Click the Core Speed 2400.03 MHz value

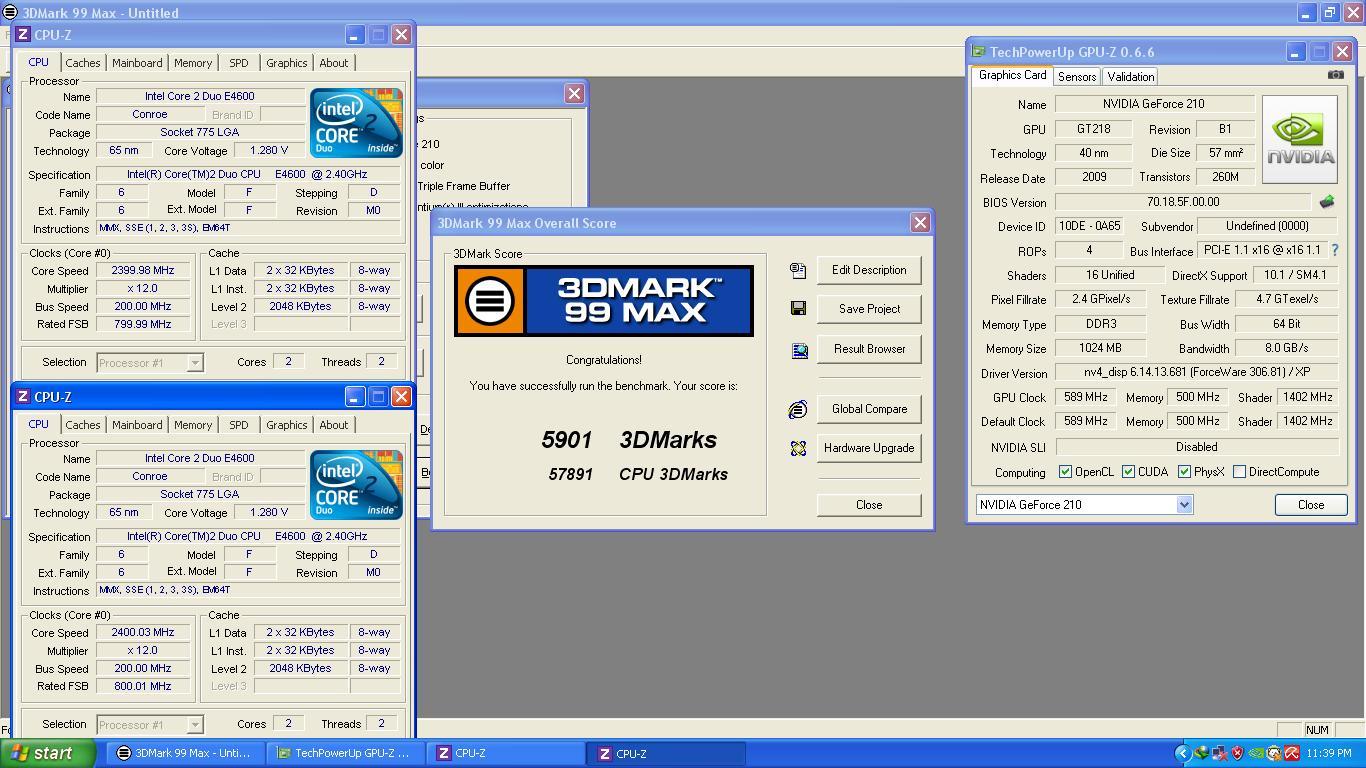point(143,632)
